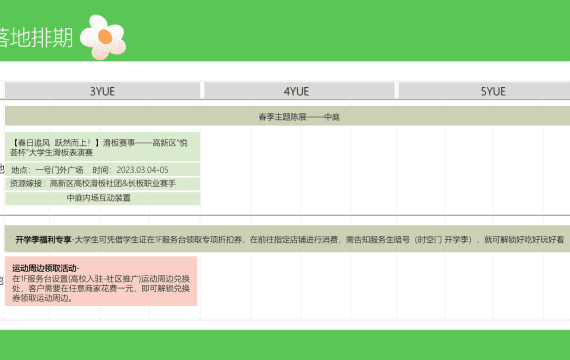The image size is (570, 360).
Task: Select the 滑板赛事 title cell
Action: click(103, 147)
